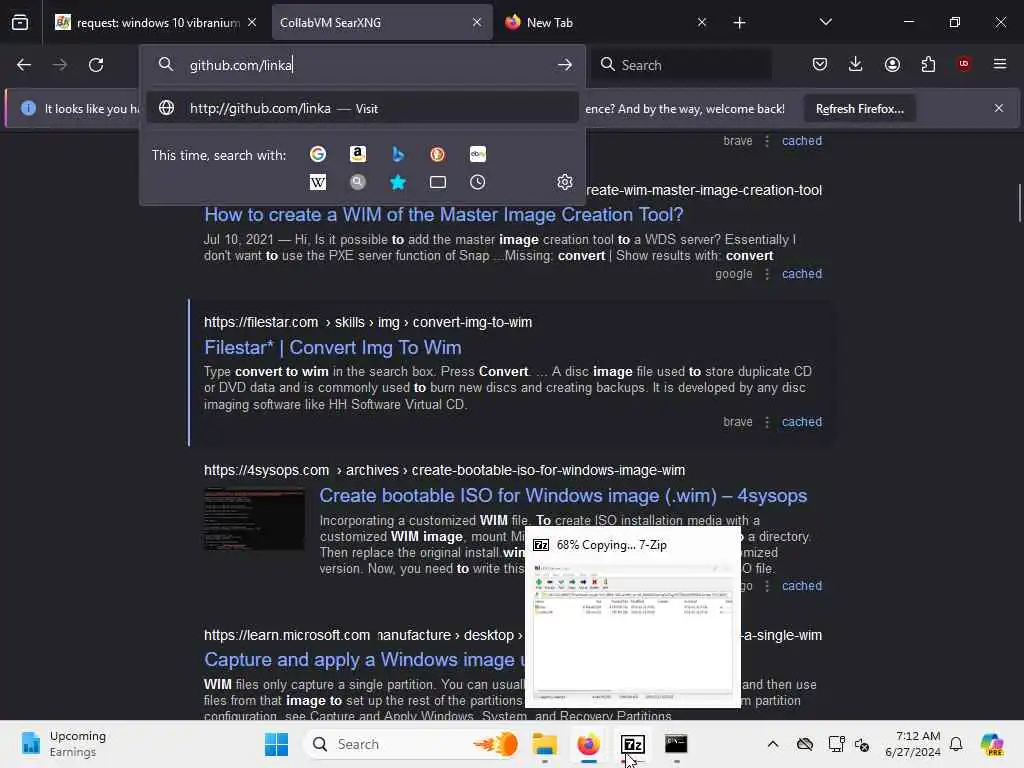The width and height of the screenshot is (1024, 768).
Task: Expand options dots beside google cached
Action: (767, 274)
